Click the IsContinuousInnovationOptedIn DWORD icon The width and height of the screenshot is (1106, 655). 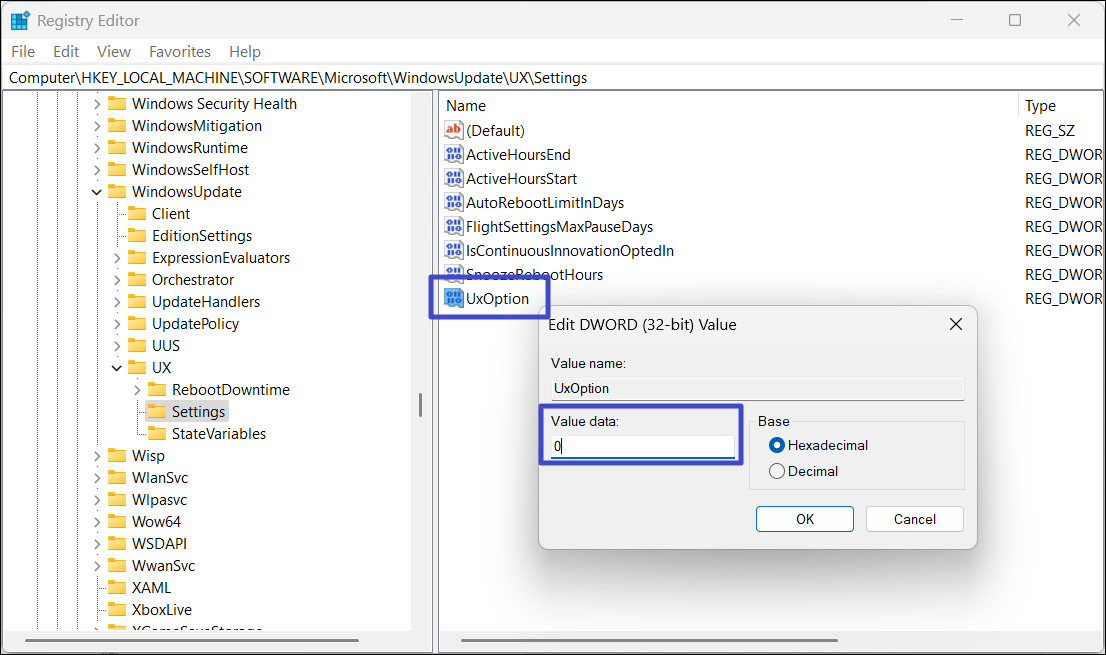click(x=454, y=250)
